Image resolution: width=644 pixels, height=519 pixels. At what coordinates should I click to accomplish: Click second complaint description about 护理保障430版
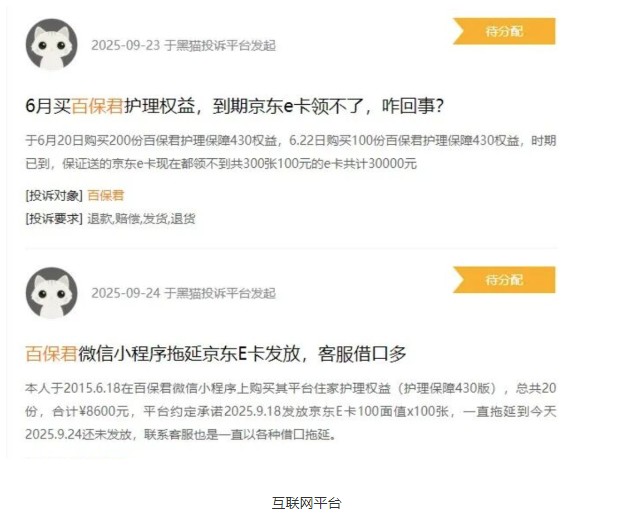(291, 411)
